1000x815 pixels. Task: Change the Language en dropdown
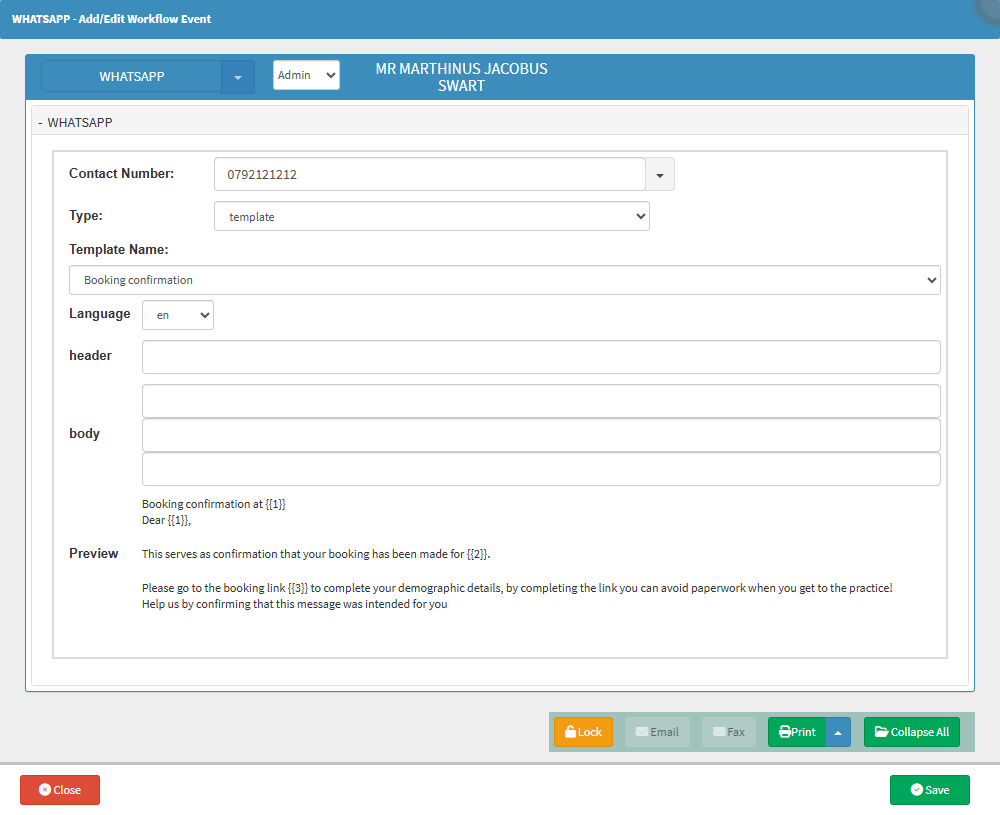[178, 315]
